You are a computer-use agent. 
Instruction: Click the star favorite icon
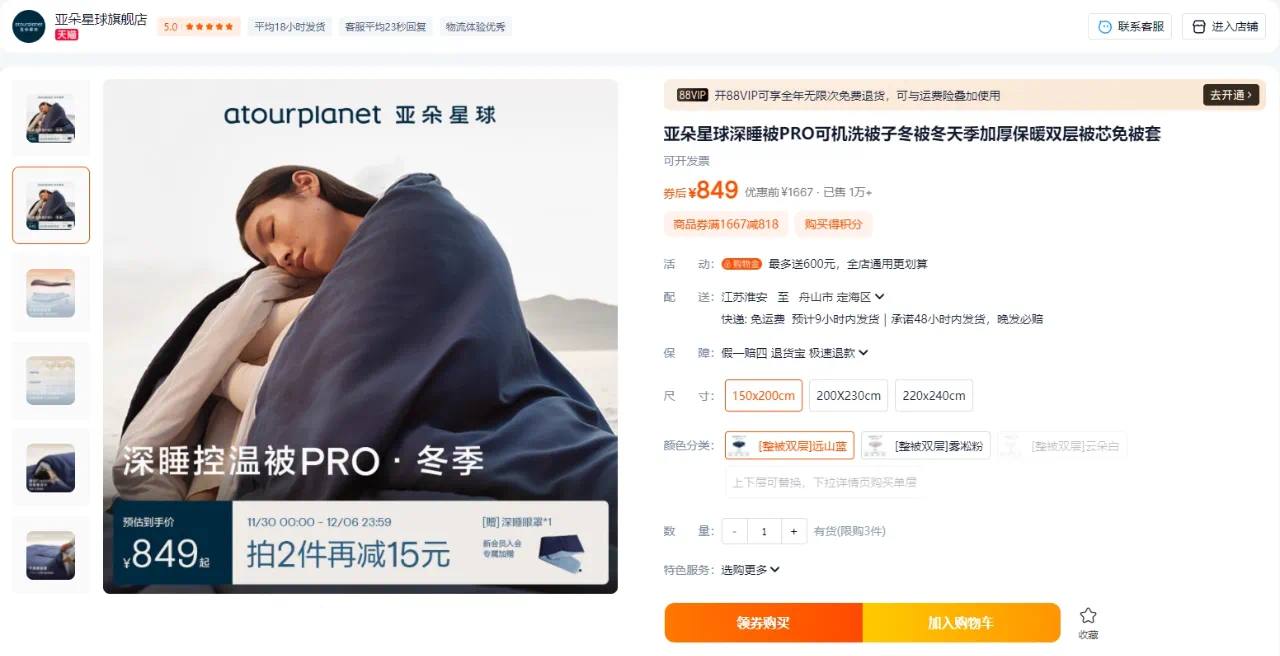tap(1088, 615)
